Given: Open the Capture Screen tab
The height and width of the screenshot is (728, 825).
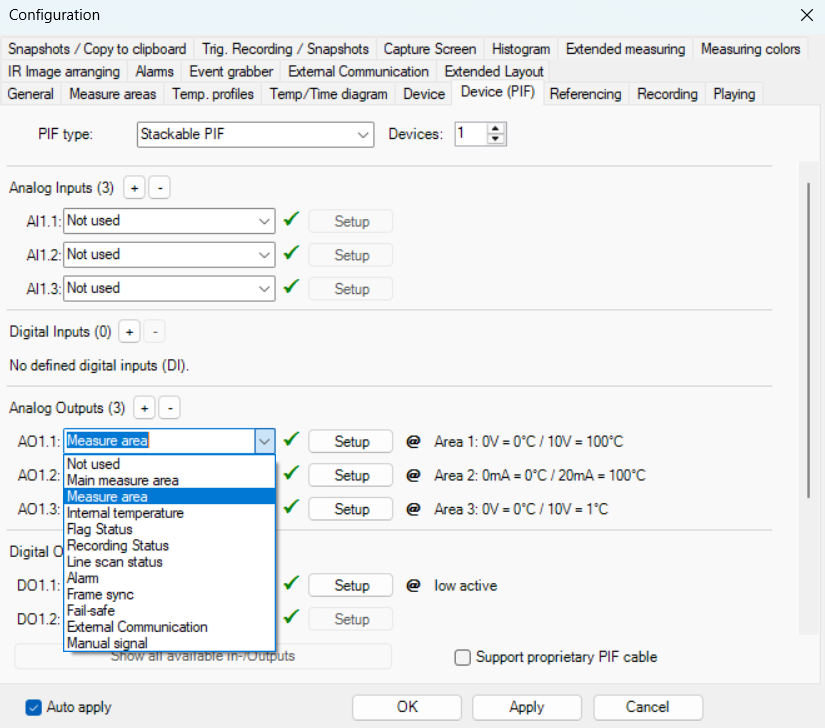Looking at the screenshot, I should [x=429, y=49].
